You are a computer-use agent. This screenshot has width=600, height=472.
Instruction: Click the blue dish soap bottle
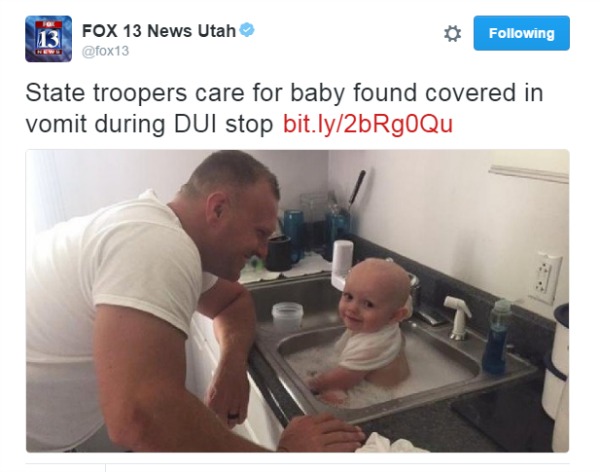click(496, 337)
